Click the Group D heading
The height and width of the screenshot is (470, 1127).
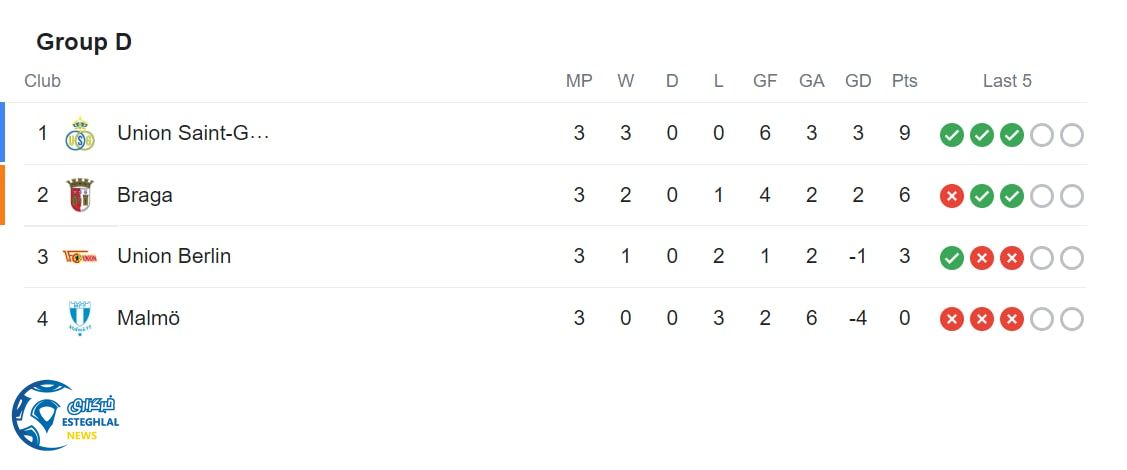[x=84, y=42]
